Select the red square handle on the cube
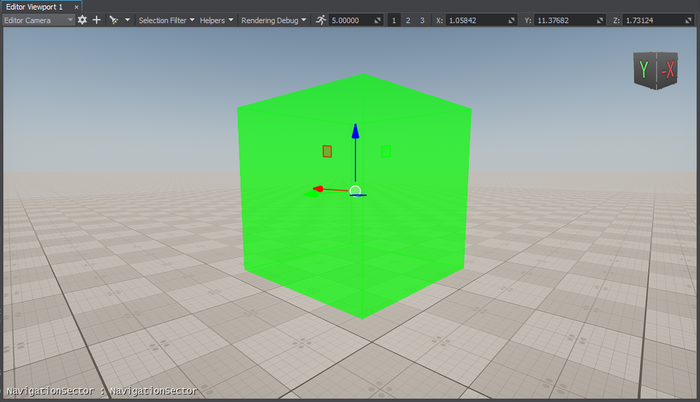This screenshot has width=700, height=402. [x=327, y=151]
